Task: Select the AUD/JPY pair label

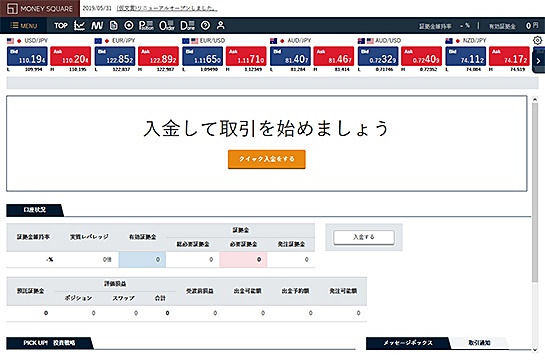Action: click(299, 41)
